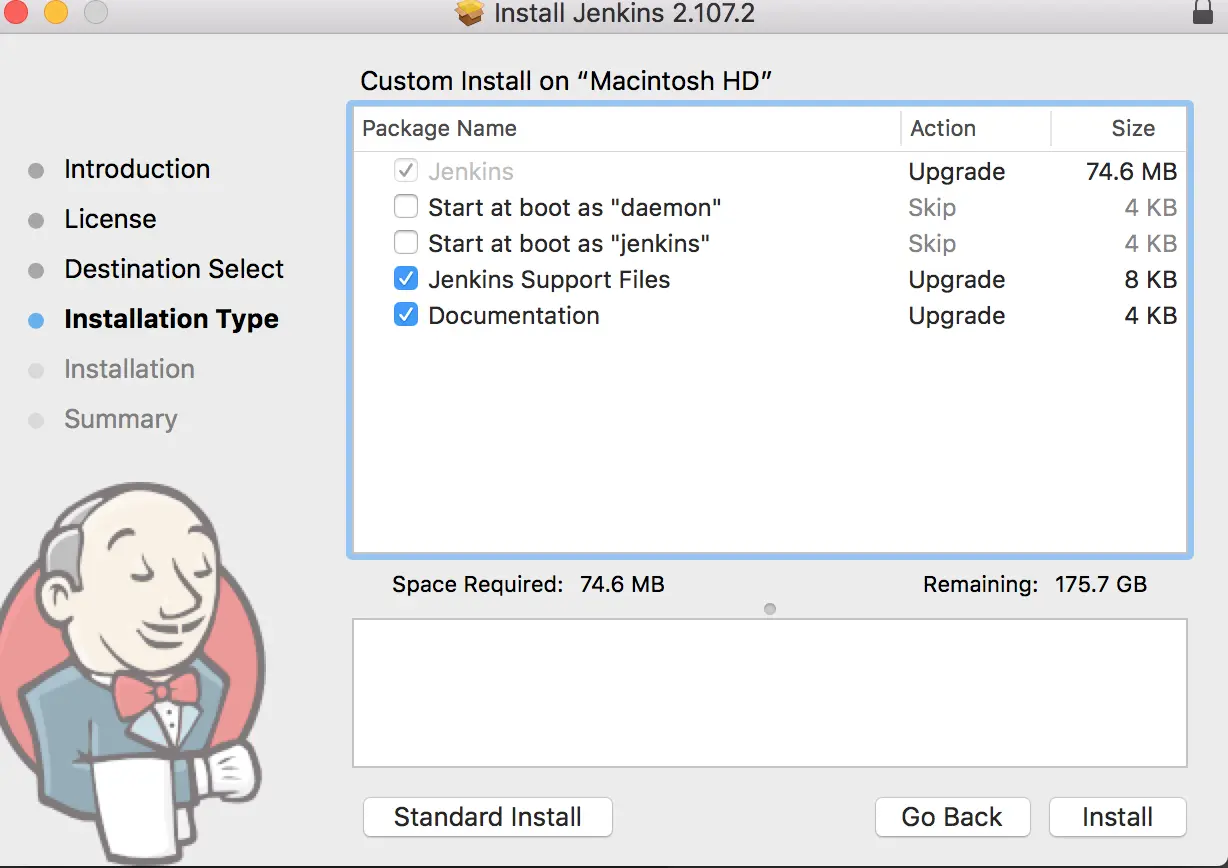The height and width of the screenshot is (868, 1228).
Task: Click the Jenkins Support Files label
Action: coord(549,280)
